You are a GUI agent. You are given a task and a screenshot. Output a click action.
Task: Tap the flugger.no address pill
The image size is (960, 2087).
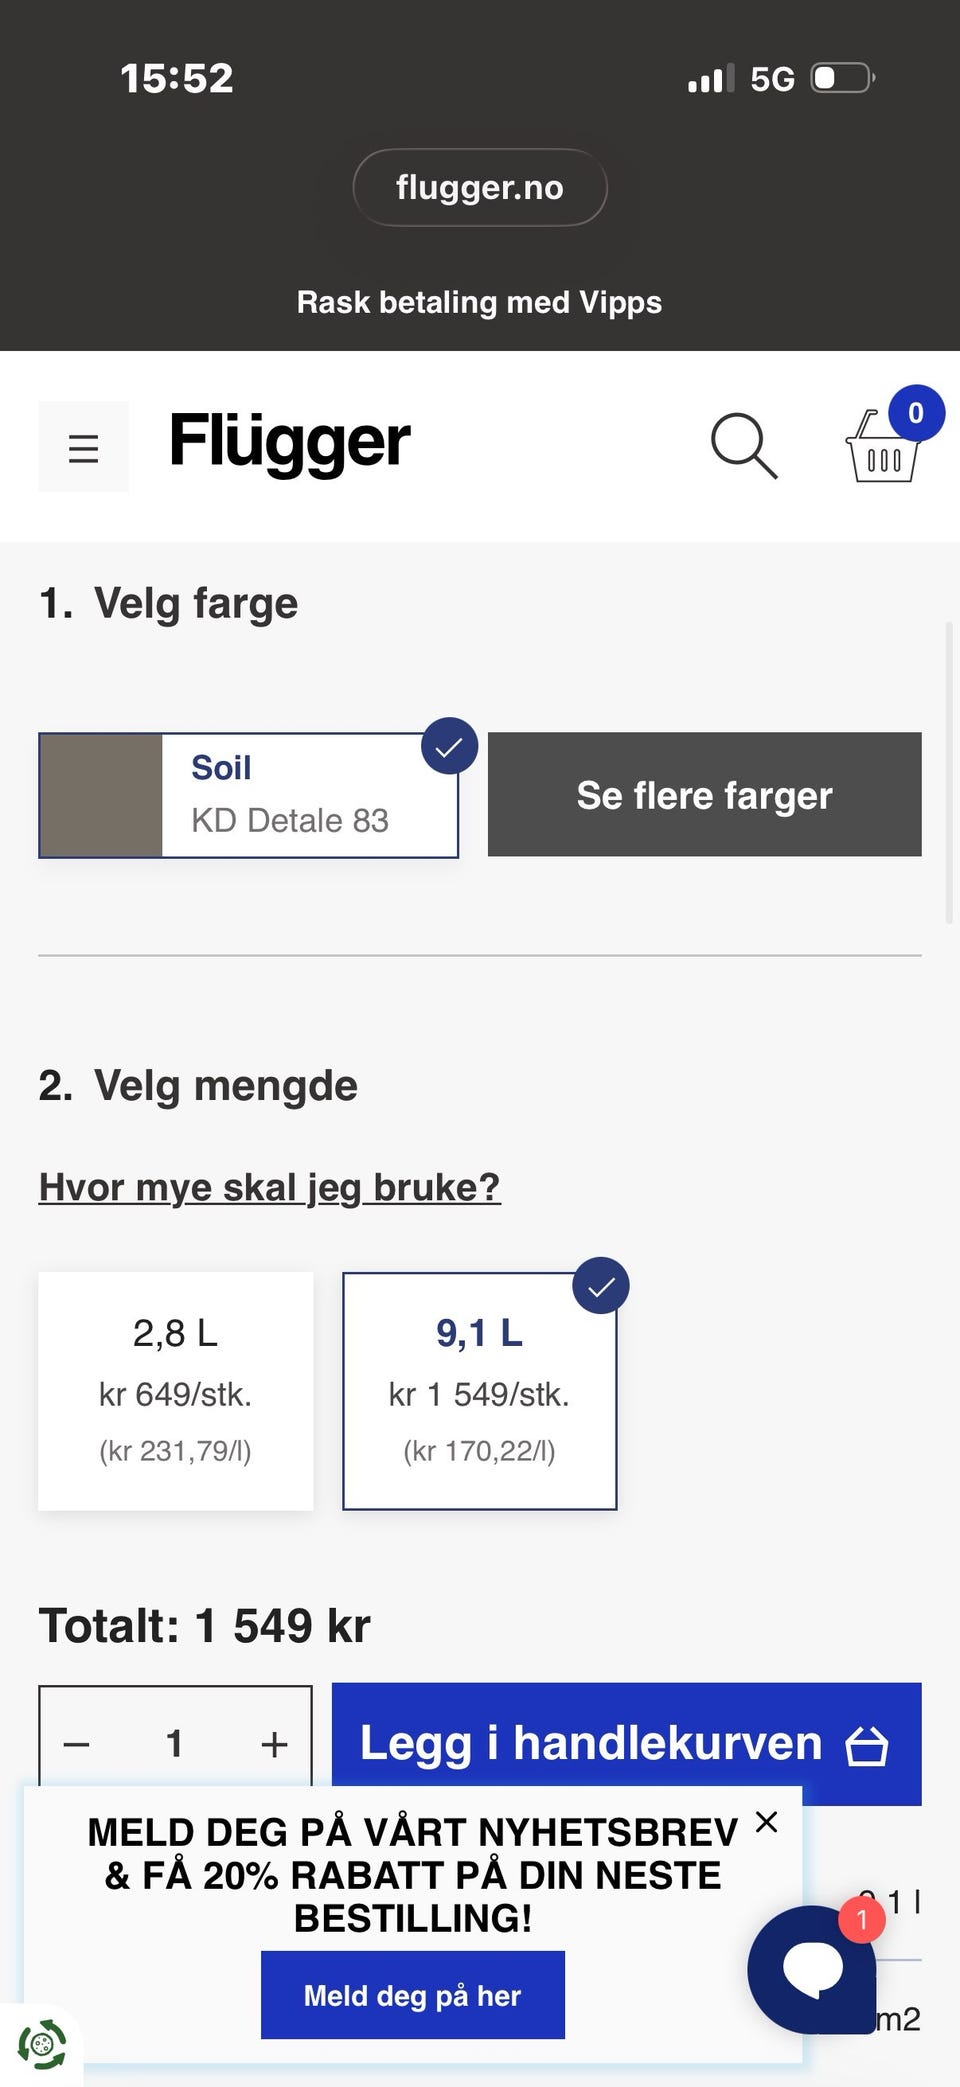480,187
